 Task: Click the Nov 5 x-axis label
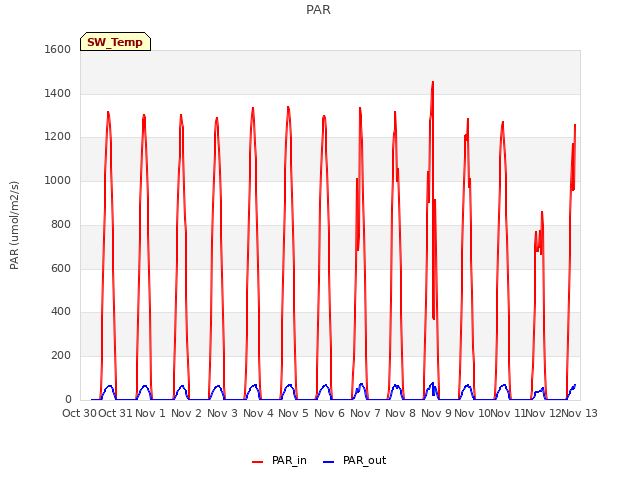pyautogui.click(x=293, y=413)
